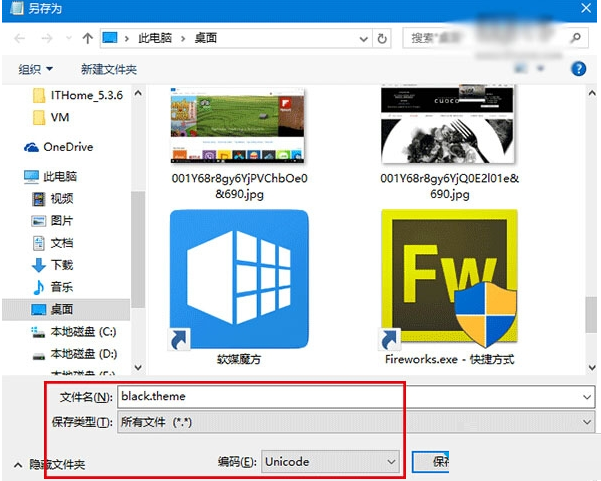Open the 组织 menu

36,69
